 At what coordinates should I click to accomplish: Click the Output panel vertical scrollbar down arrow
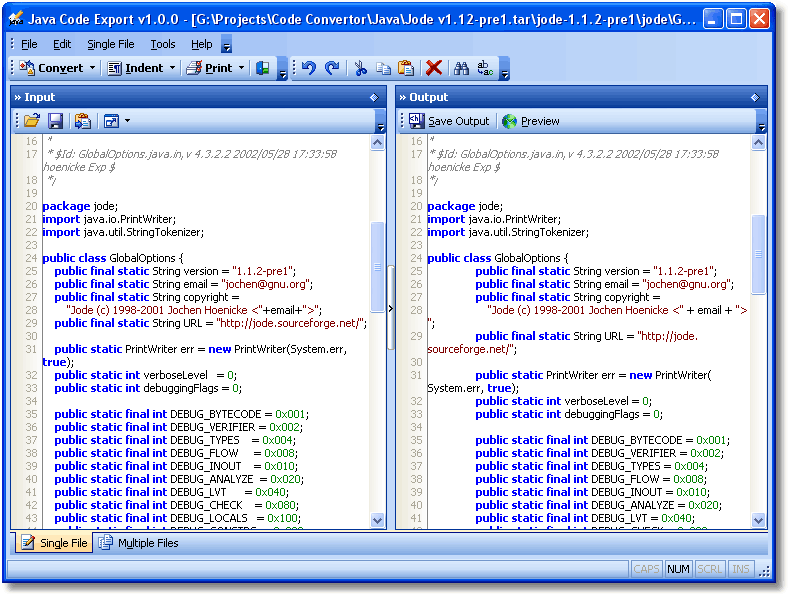[x=759, y=520]
